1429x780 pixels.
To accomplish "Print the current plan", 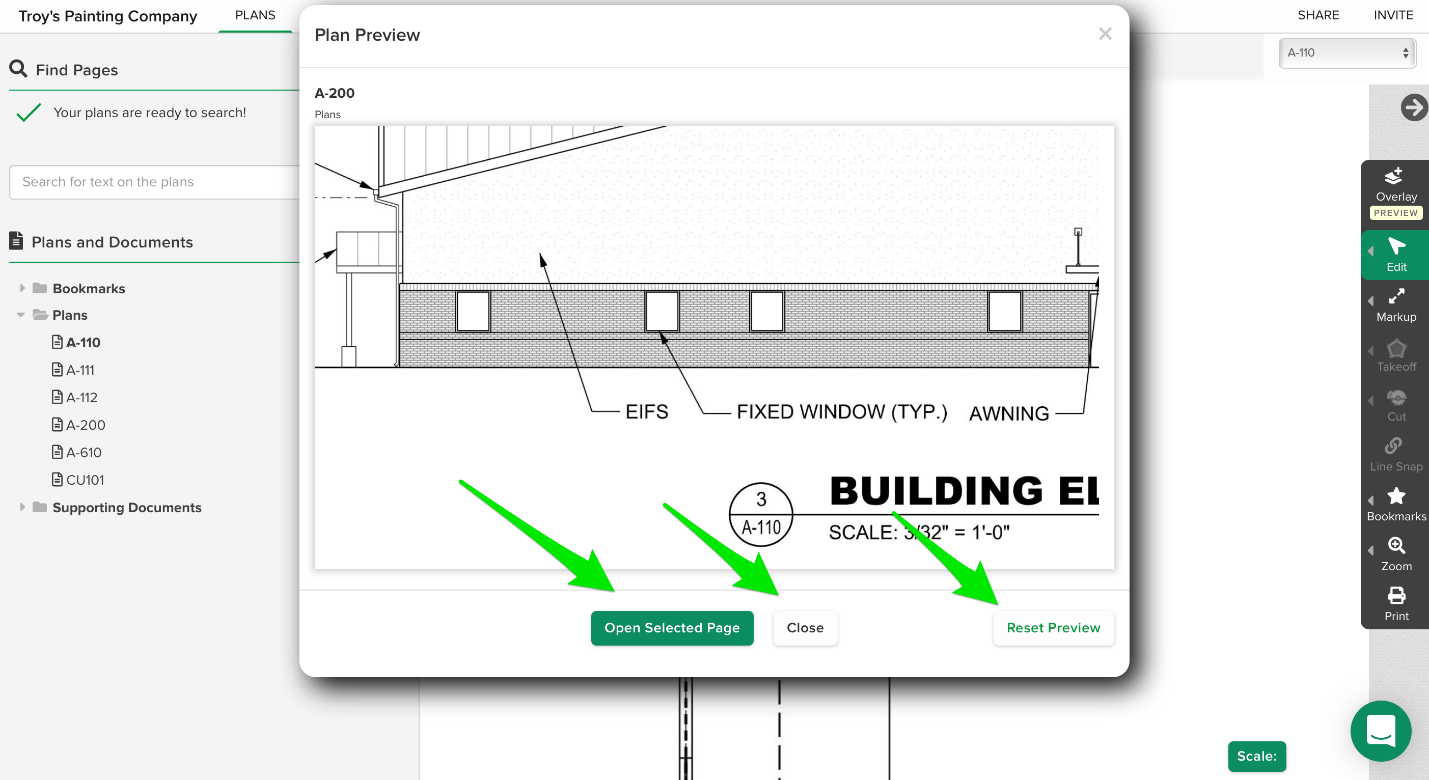I will pyautogui.click(x=1396, y=604).
